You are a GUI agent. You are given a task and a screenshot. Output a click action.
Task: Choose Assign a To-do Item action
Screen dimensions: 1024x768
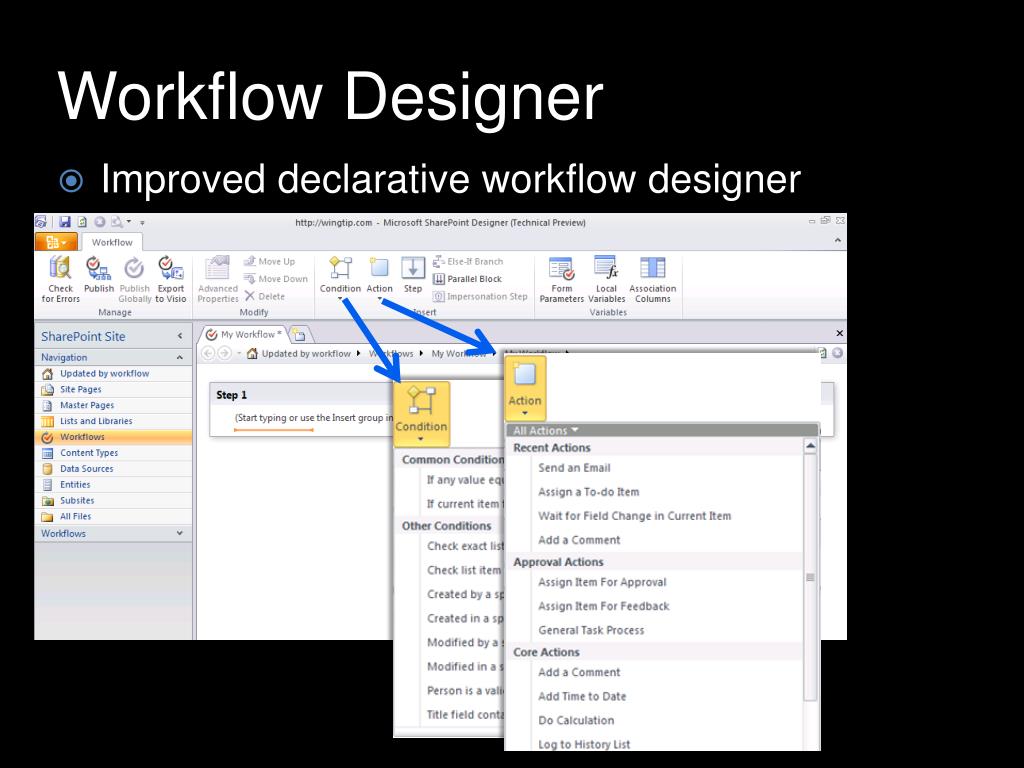point(588,492)
